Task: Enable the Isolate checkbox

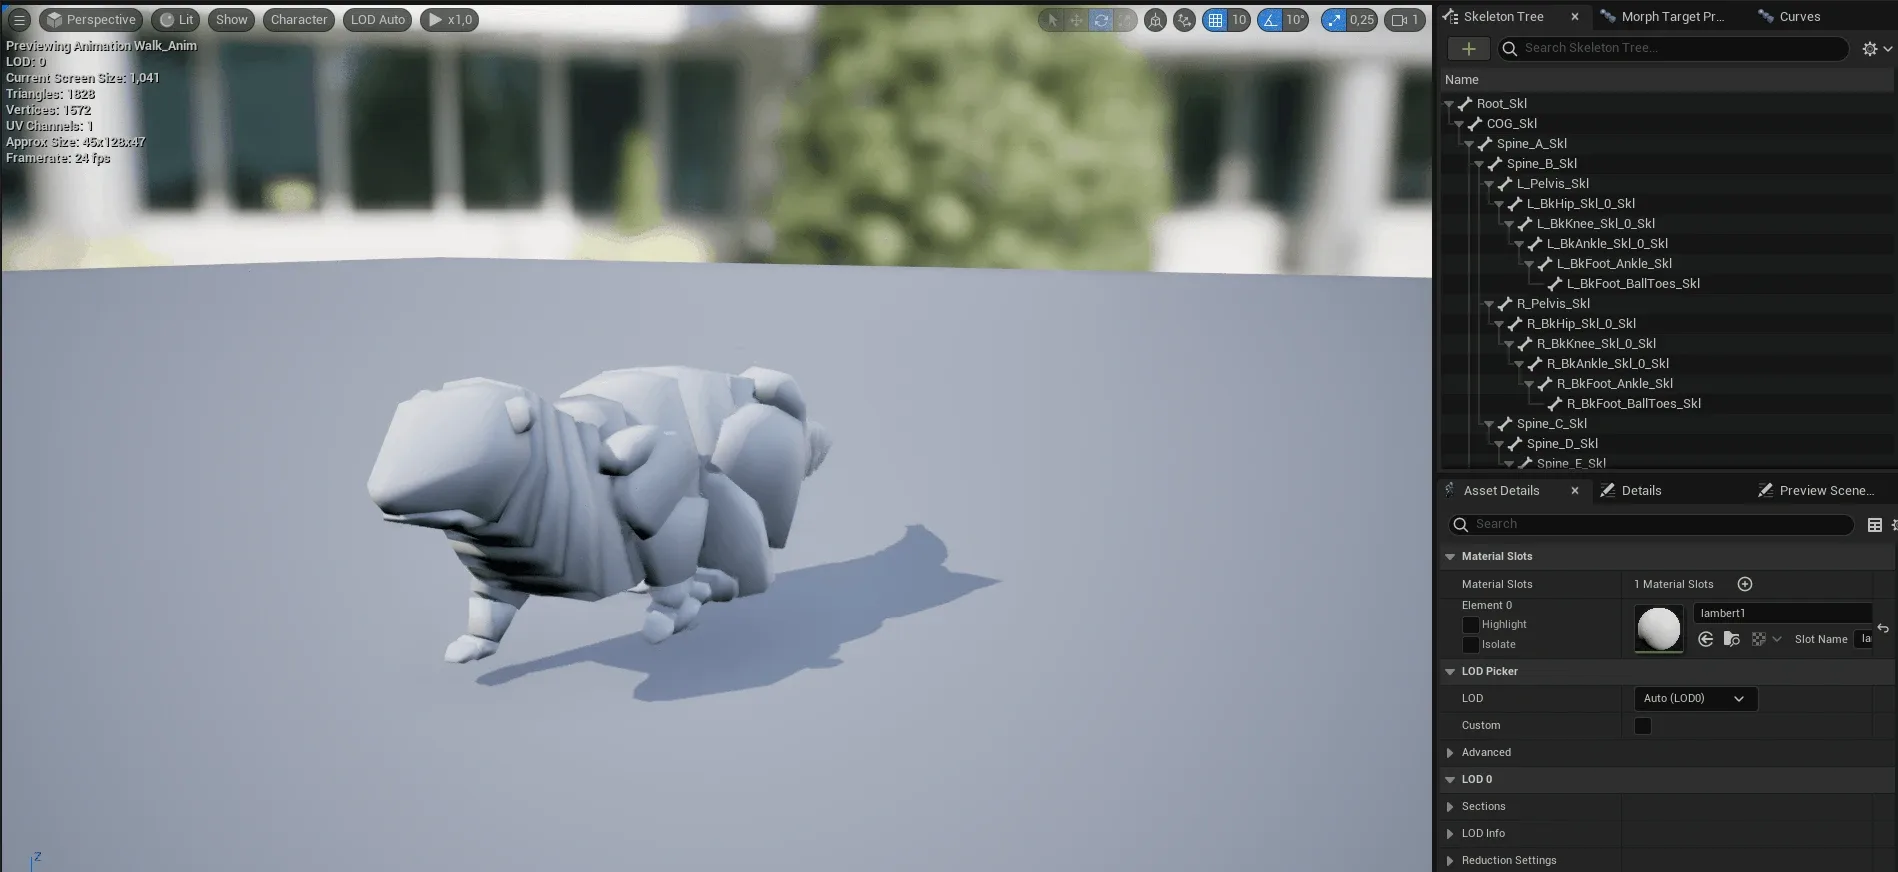Action: pos(1470,645)
